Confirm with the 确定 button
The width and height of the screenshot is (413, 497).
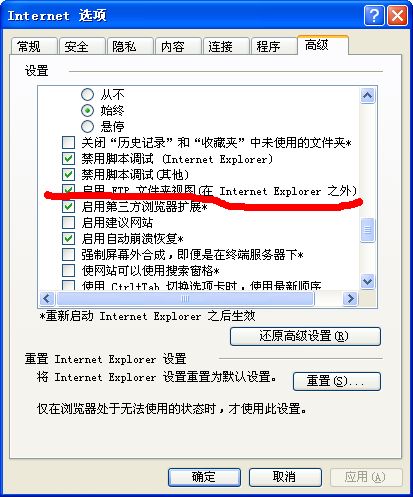(x=204, y=477)
